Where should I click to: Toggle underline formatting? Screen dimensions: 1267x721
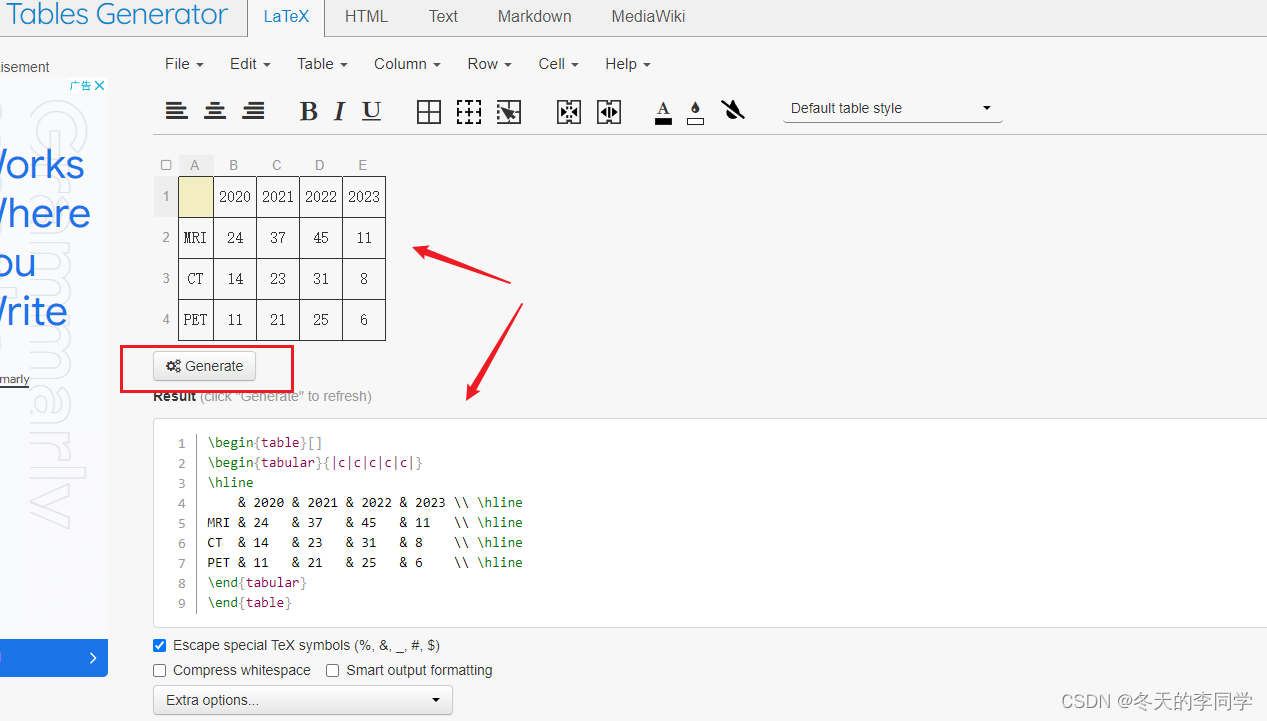click(371, 111)
